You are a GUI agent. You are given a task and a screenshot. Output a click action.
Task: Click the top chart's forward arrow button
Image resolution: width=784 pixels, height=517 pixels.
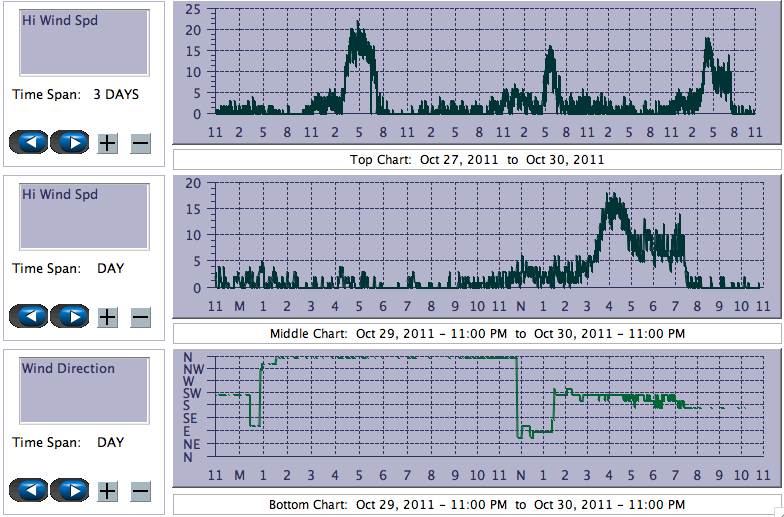coord(71,143)
